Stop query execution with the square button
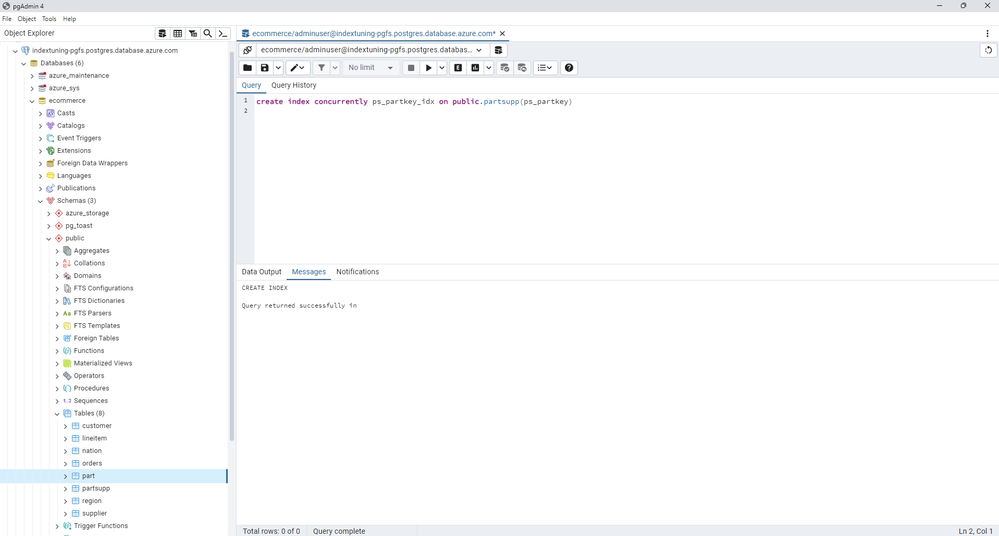 [411, 68]
